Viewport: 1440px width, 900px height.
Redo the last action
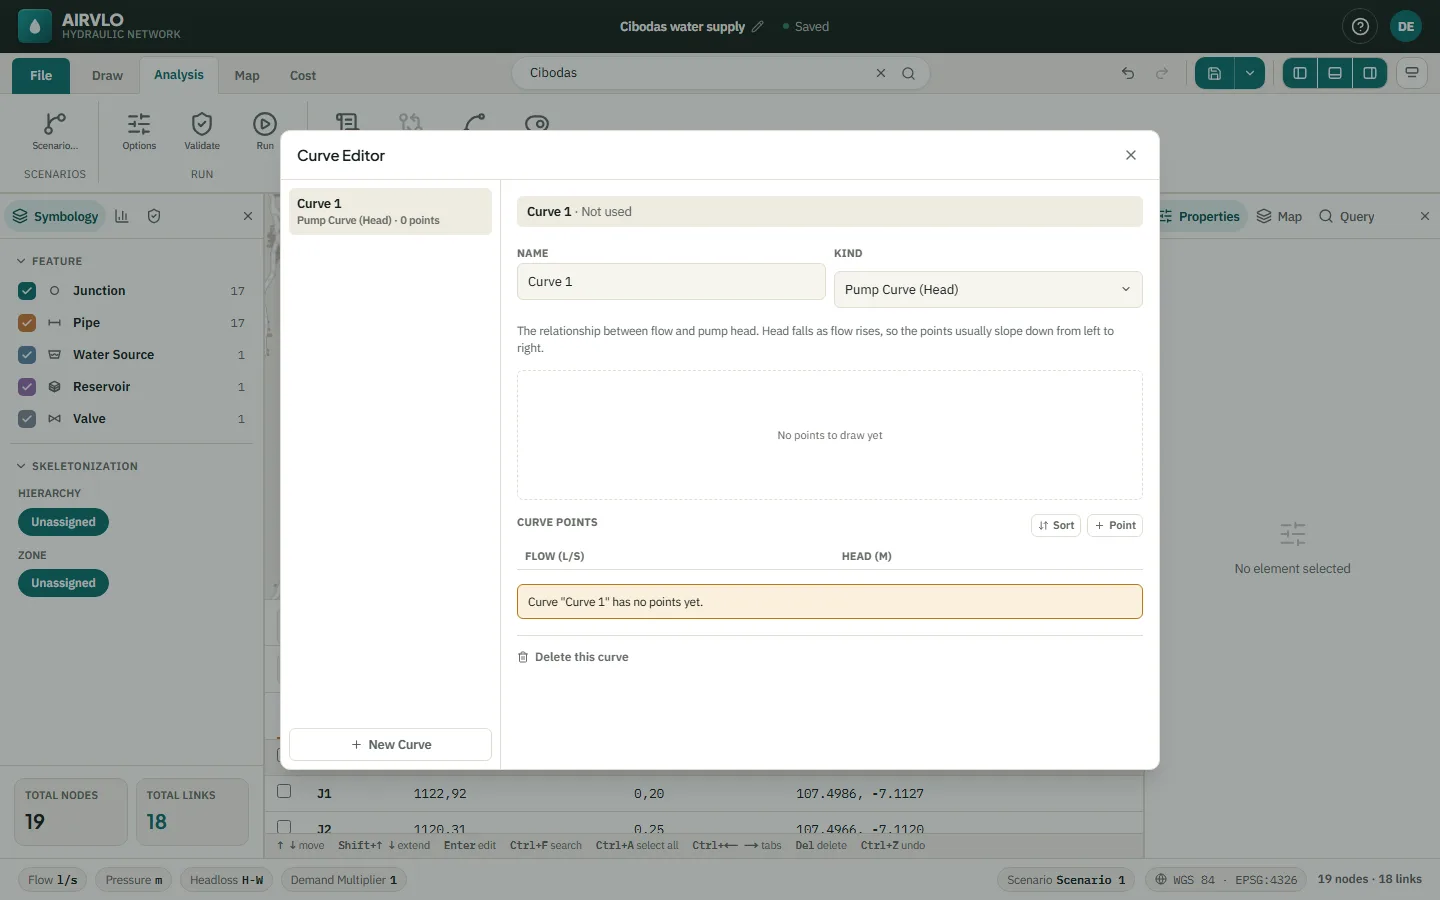tap(1162, 73)
